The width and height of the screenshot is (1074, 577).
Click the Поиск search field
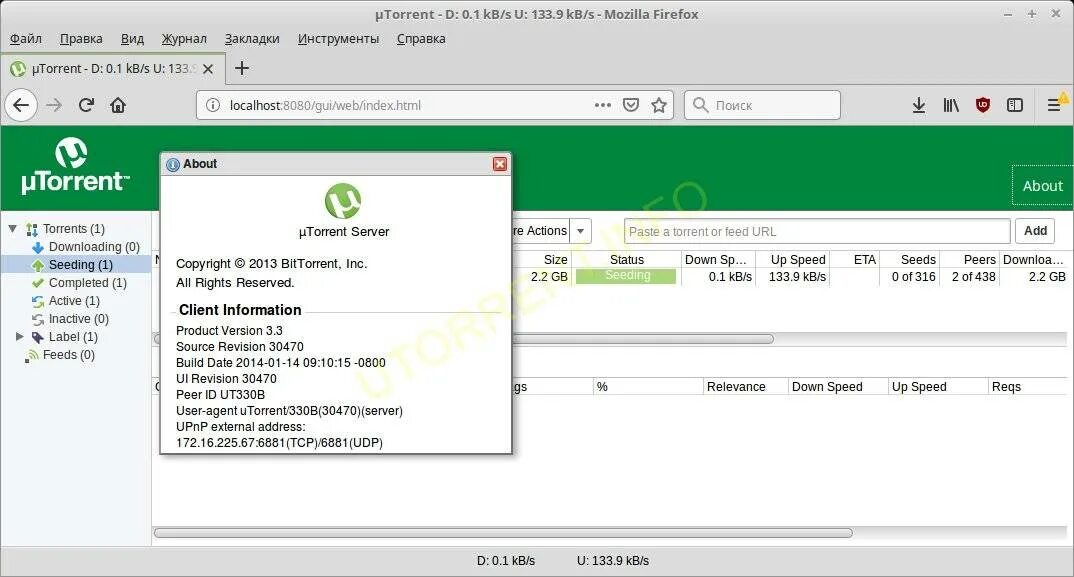point(762,105)
